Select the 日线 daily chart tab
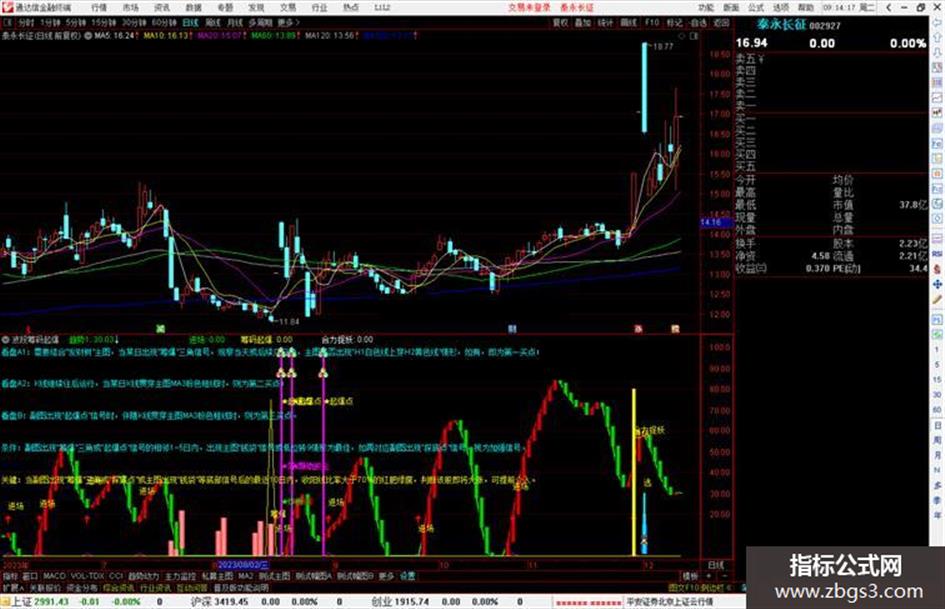Viewport: 945px width, 609px height. (190, 23)
